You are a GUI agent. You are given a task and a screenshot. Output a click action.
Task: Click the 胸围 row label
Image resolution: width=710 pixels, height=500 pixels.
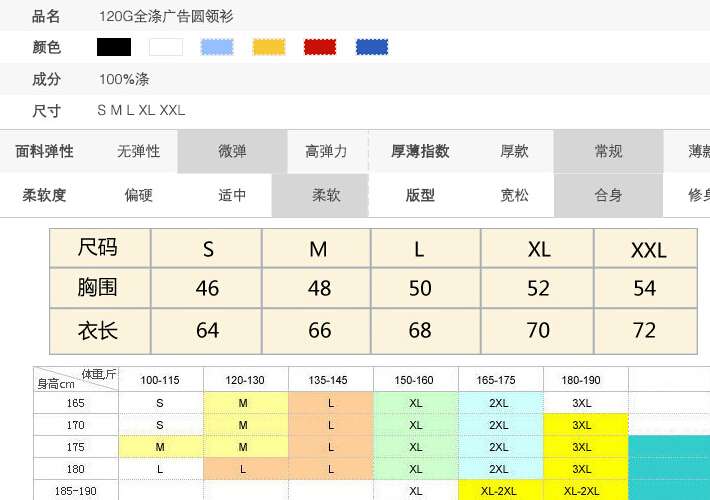tap(99, 288)
